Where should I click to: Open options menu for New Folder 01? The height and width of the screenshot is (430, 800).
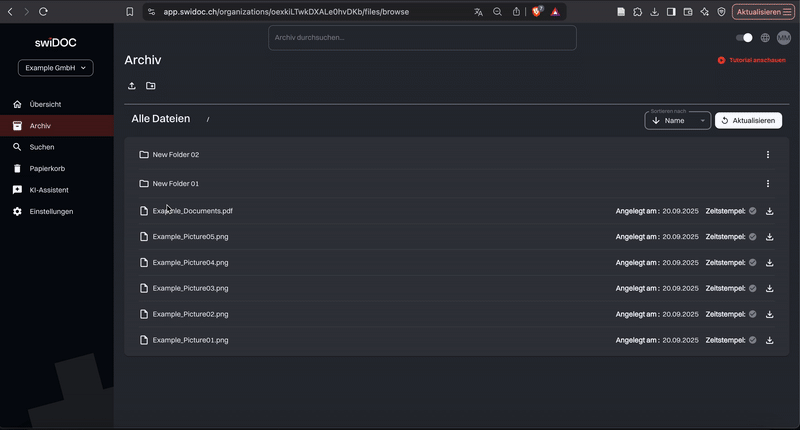tap(768, 184)
